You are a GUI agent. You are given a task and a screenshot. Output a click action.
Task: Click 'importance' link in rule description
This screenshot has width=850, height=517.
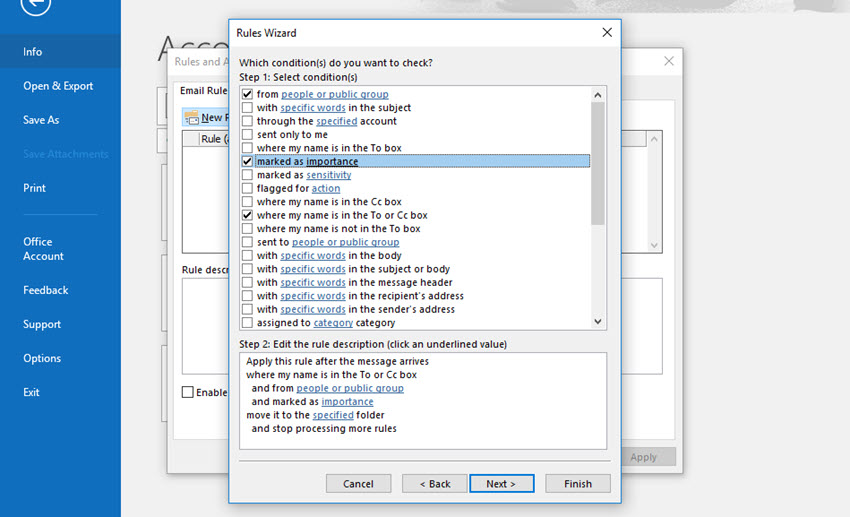tap(347, 402)
